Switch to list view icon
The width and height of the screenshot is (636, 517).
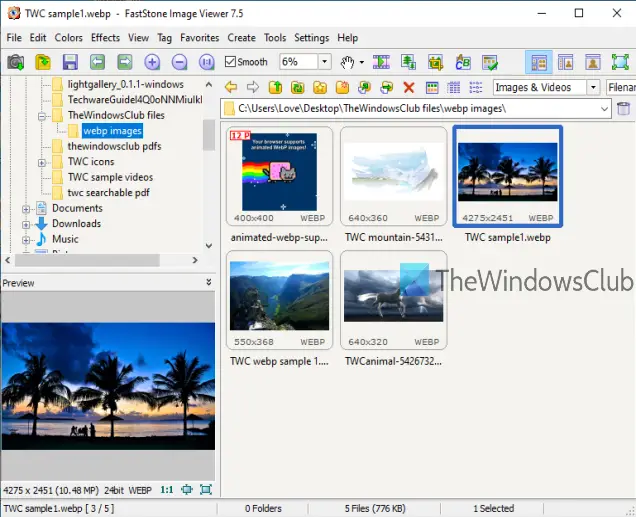pos(475,87)
